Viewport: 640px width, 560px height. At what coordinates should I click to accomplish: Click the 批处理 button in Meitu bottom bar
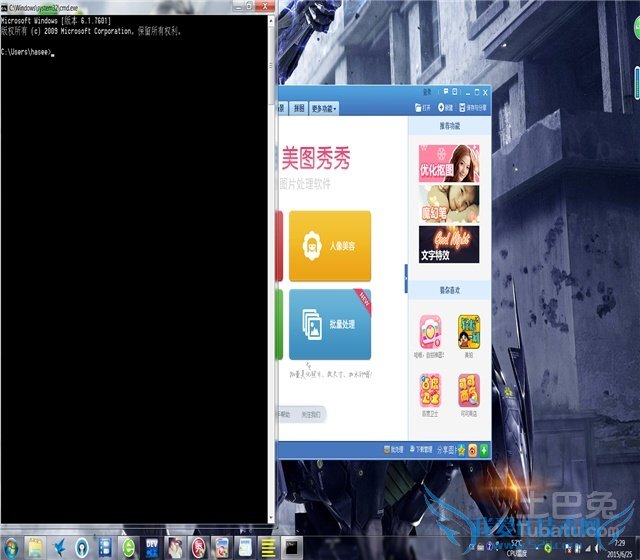tap(393, 450)
